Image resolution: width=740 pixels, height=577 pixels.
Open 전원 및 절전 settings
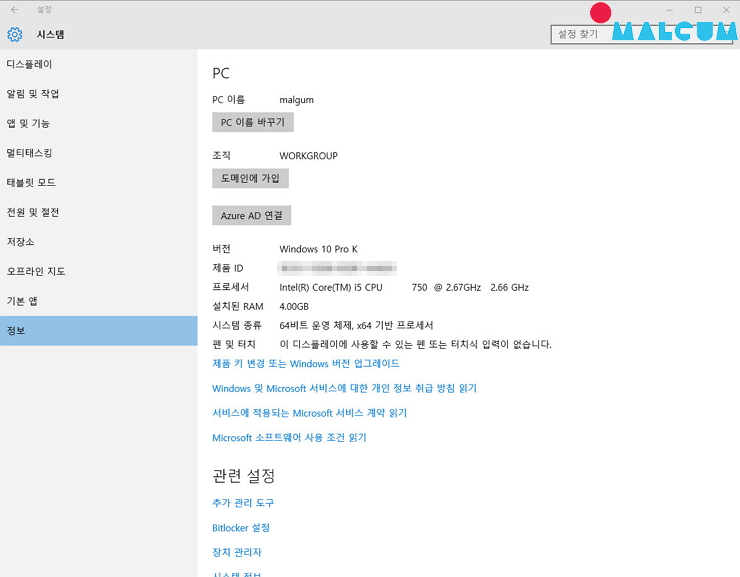tap(99, 212)
